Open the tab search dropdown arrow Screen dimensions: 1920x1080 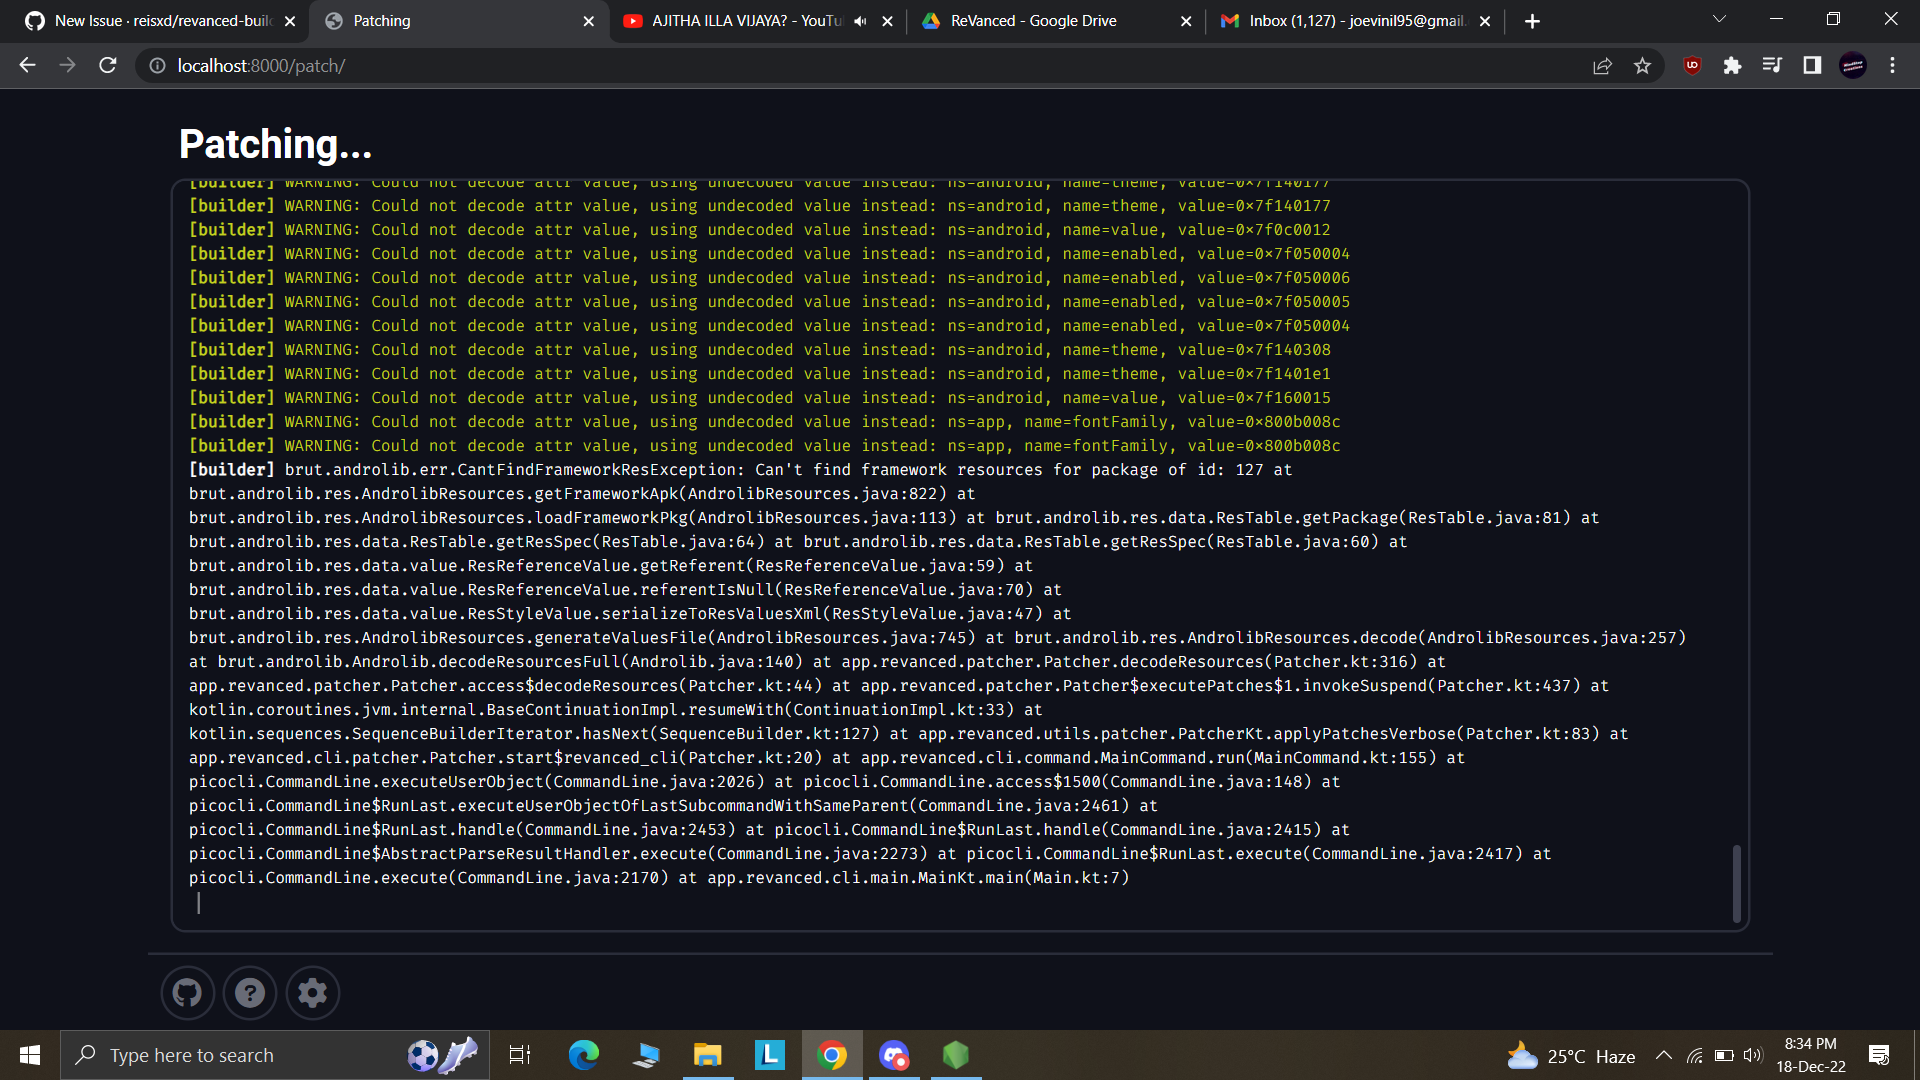click(1719, 19)
